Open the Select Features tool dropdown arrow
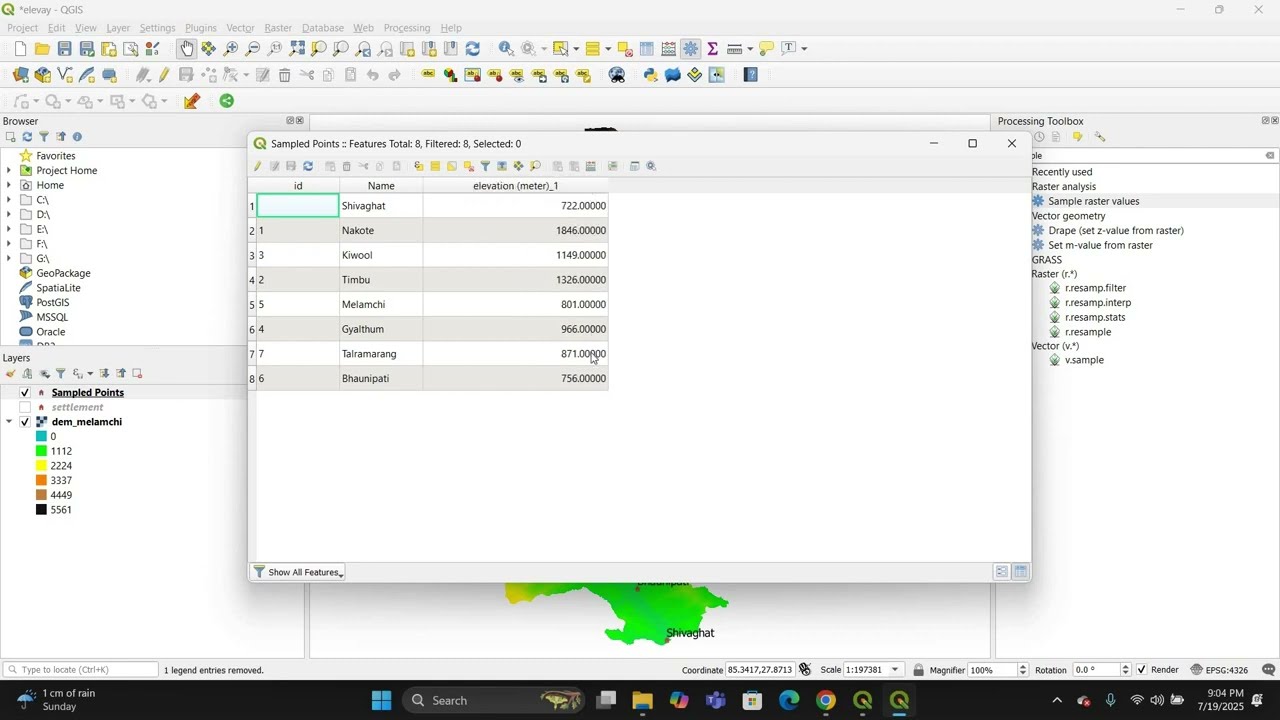1280x720 pixels. (x=576, y=49)
